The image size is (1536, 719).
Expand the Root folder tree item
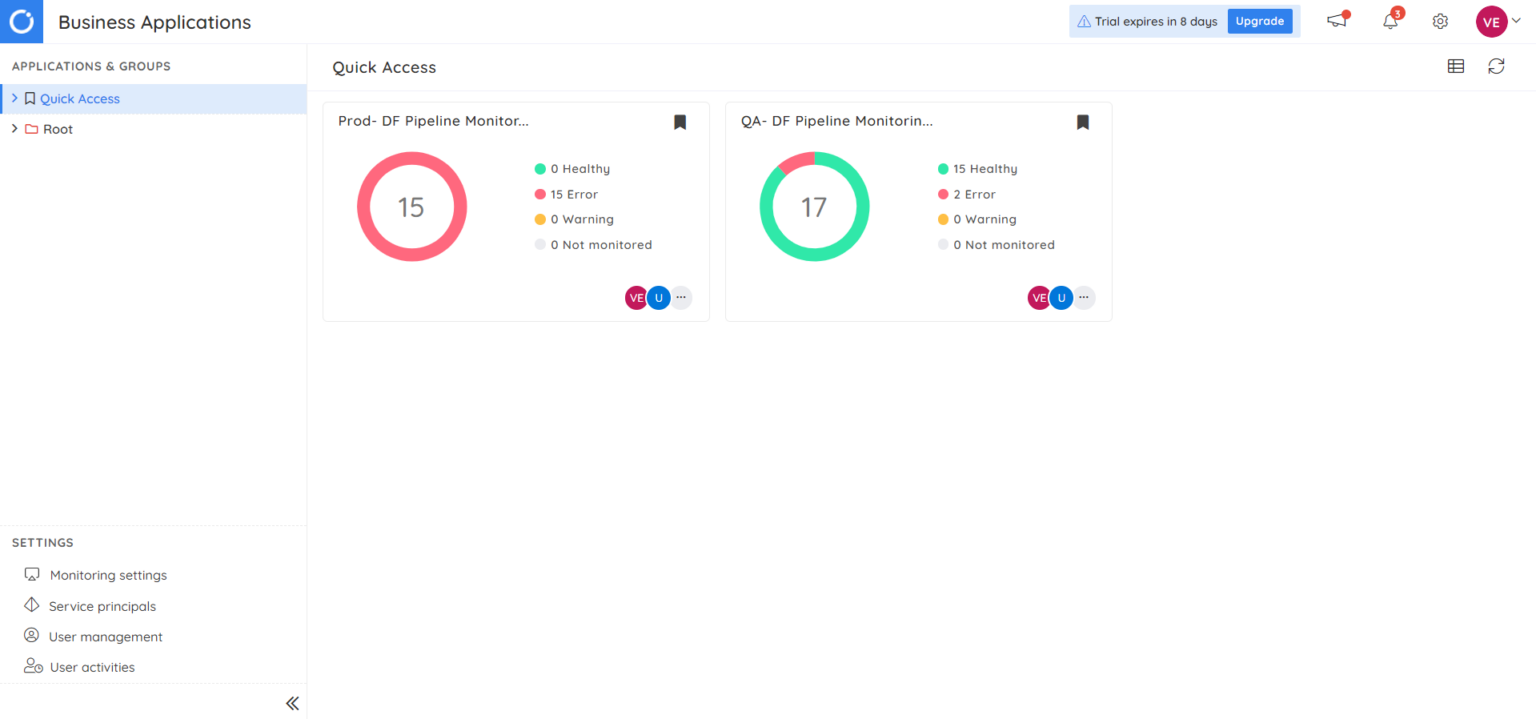tap(14, 128)
